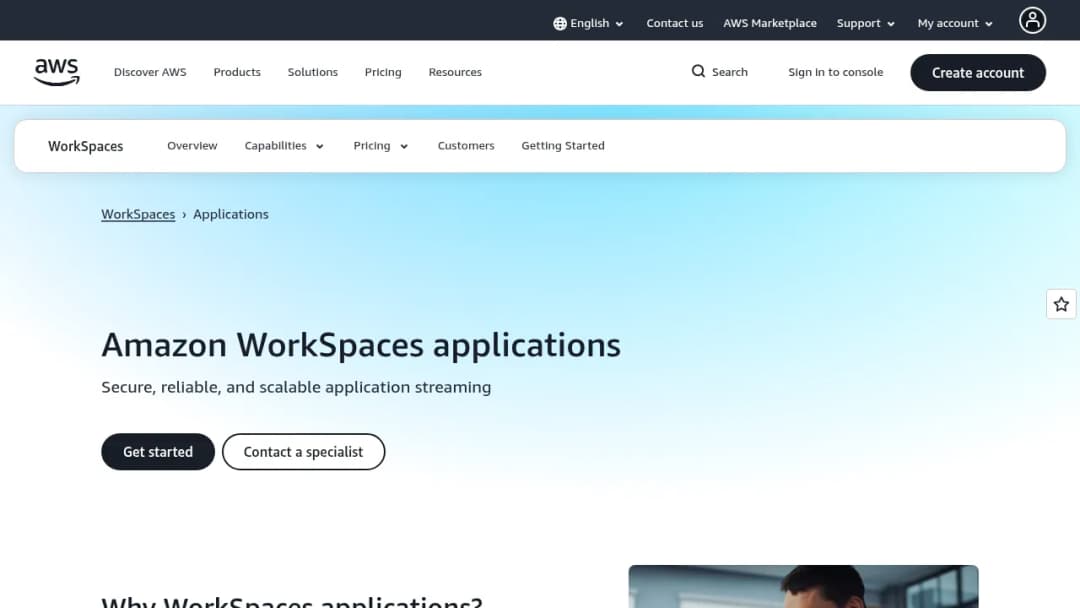Screen dimensions: 1080x608
Task: Click the Search field label
Action: pyautogui.click(x=729, y=72)
